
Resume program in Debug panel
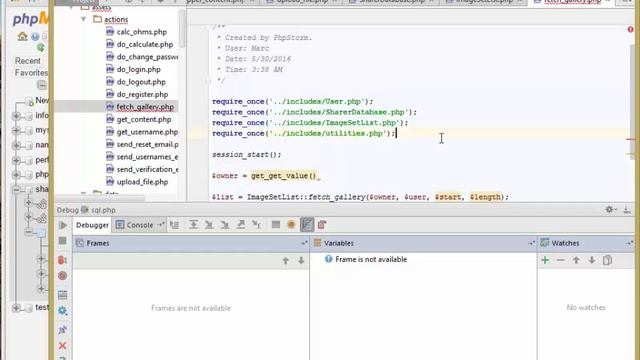click(x=63, y=225)
